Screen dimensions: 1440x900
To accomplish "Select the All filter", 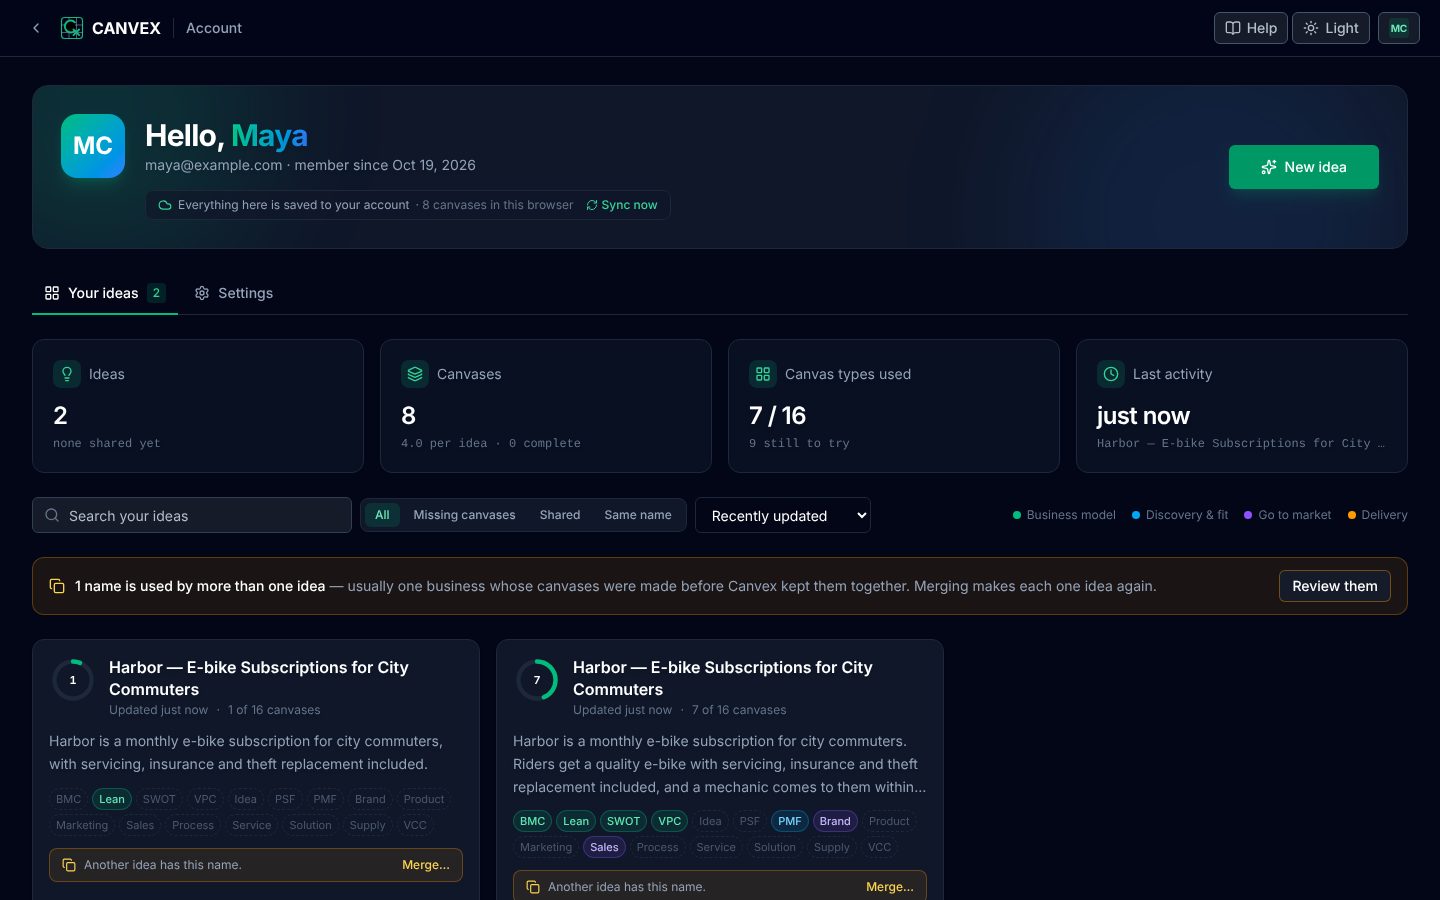I will [x=382, y=515].
